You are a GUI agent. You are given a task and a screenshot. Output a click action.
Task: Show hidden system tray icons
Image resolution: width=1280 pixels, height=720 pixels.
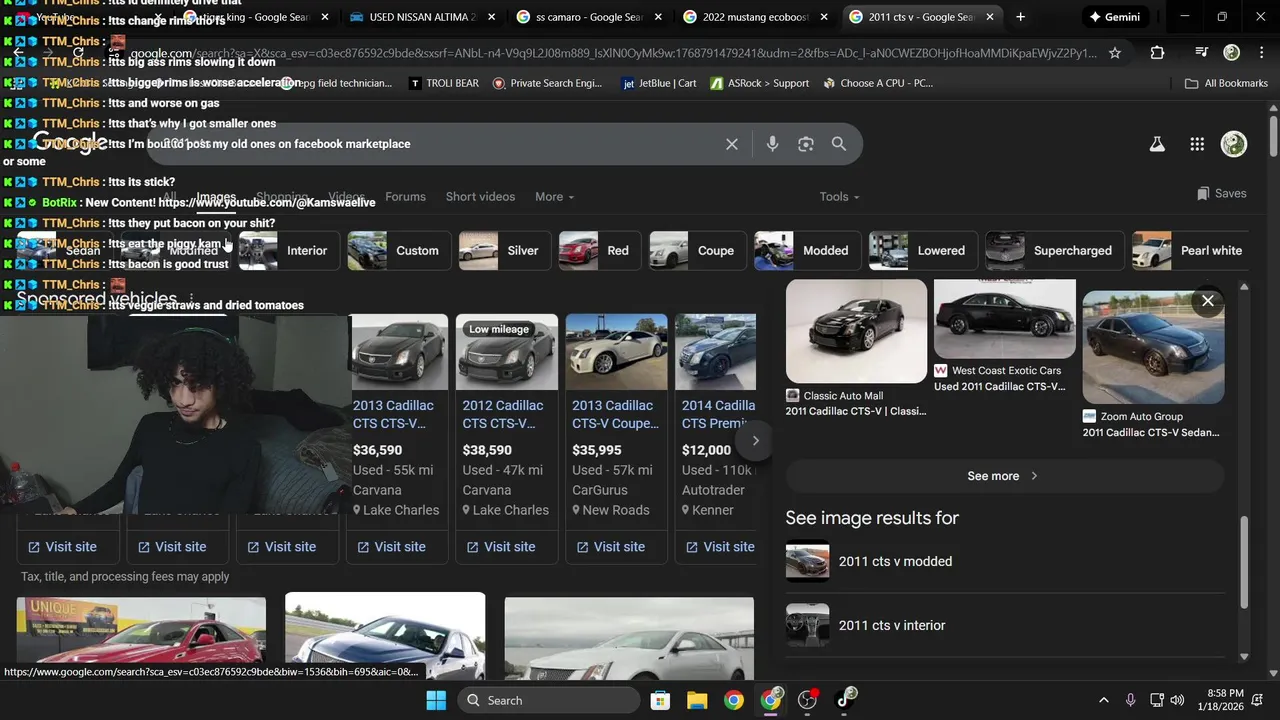click(1103, 700)
